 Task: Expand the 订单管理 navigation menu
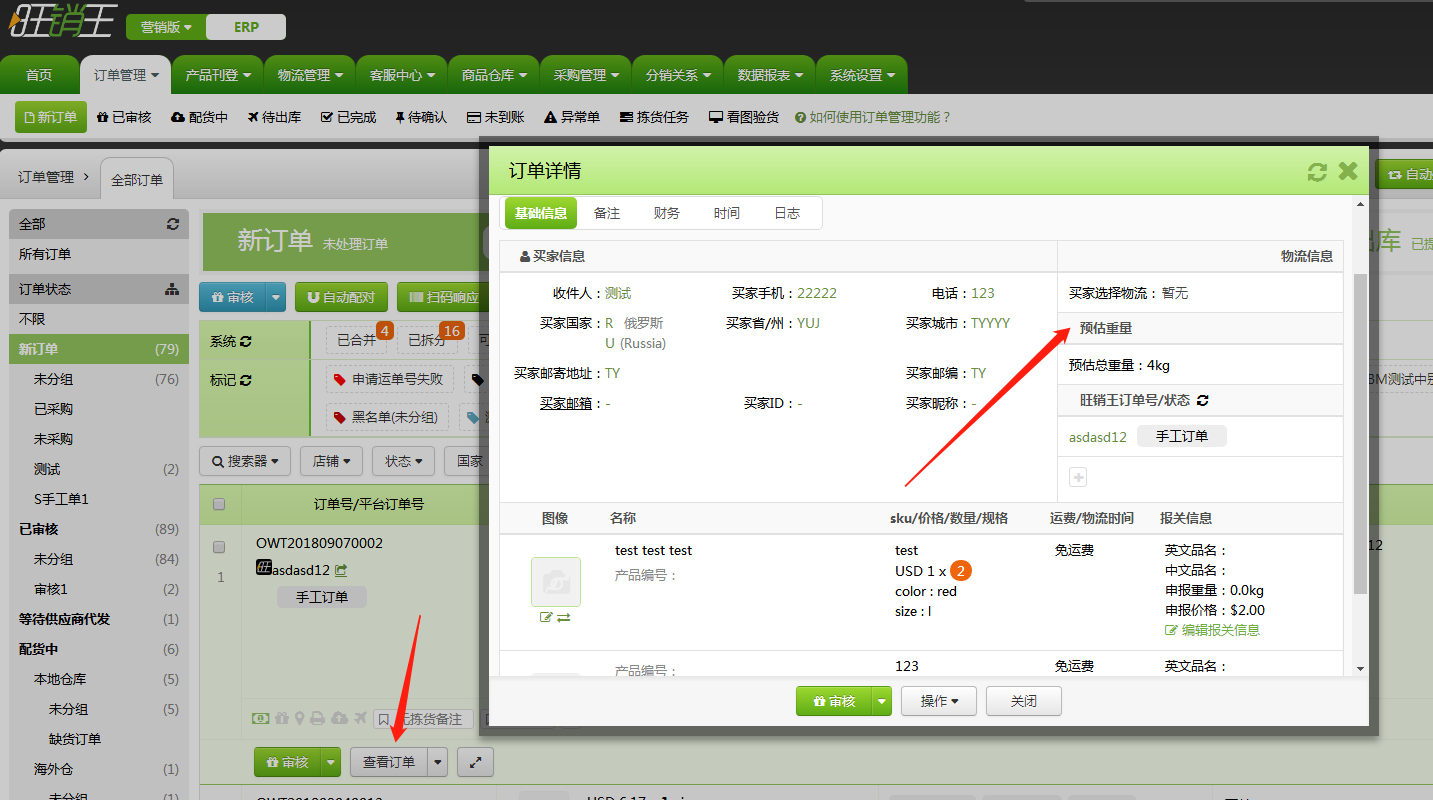pos(125,75)
